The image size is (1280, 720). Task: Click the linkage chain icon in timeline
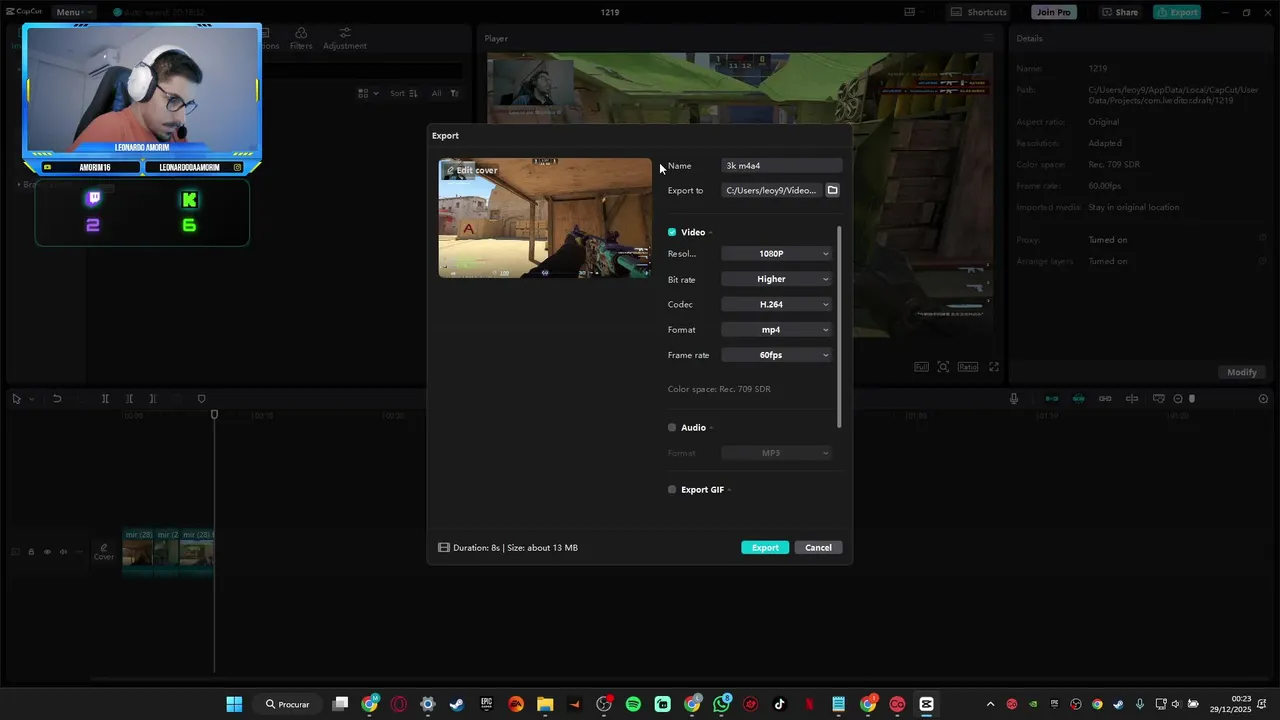1105,399
